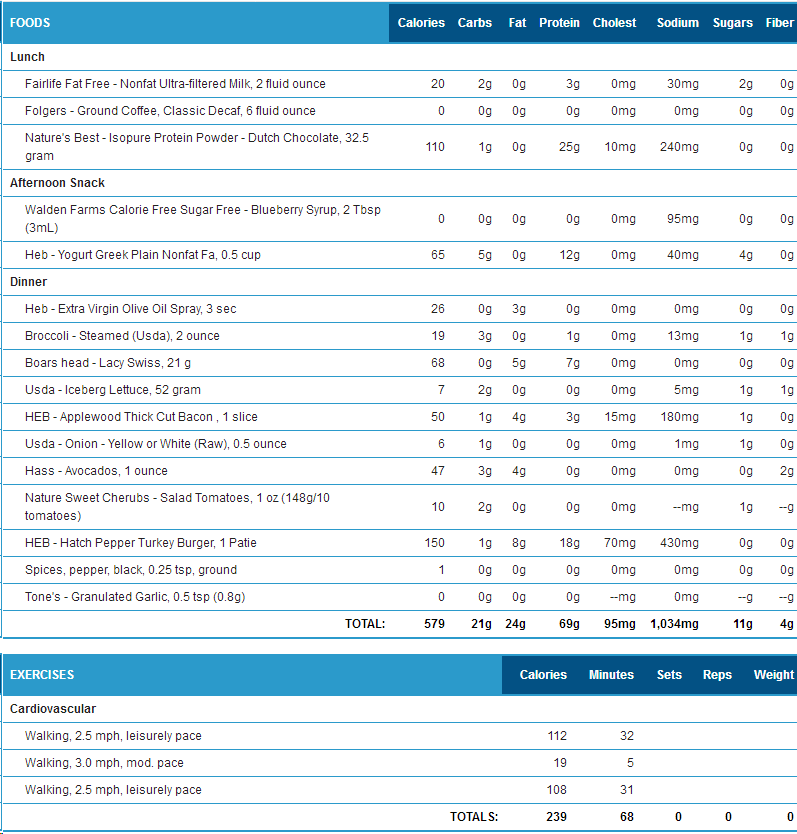Click the Weight column header
797x834 pixels.
pyautogui.click(x=774, y=675)
